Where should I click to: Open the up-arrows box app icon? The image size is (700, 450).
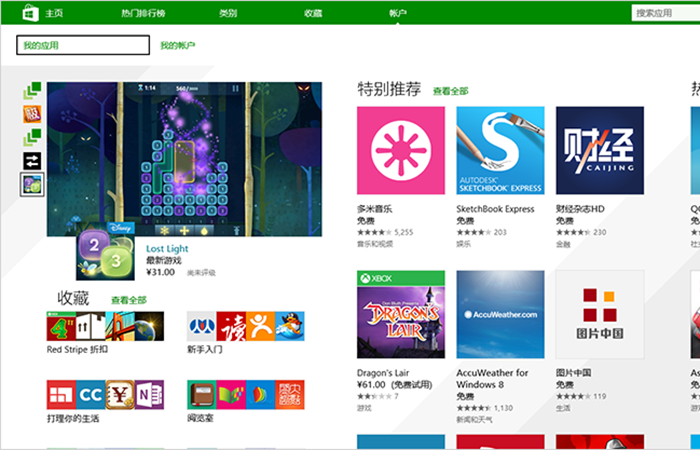point(91,326)
